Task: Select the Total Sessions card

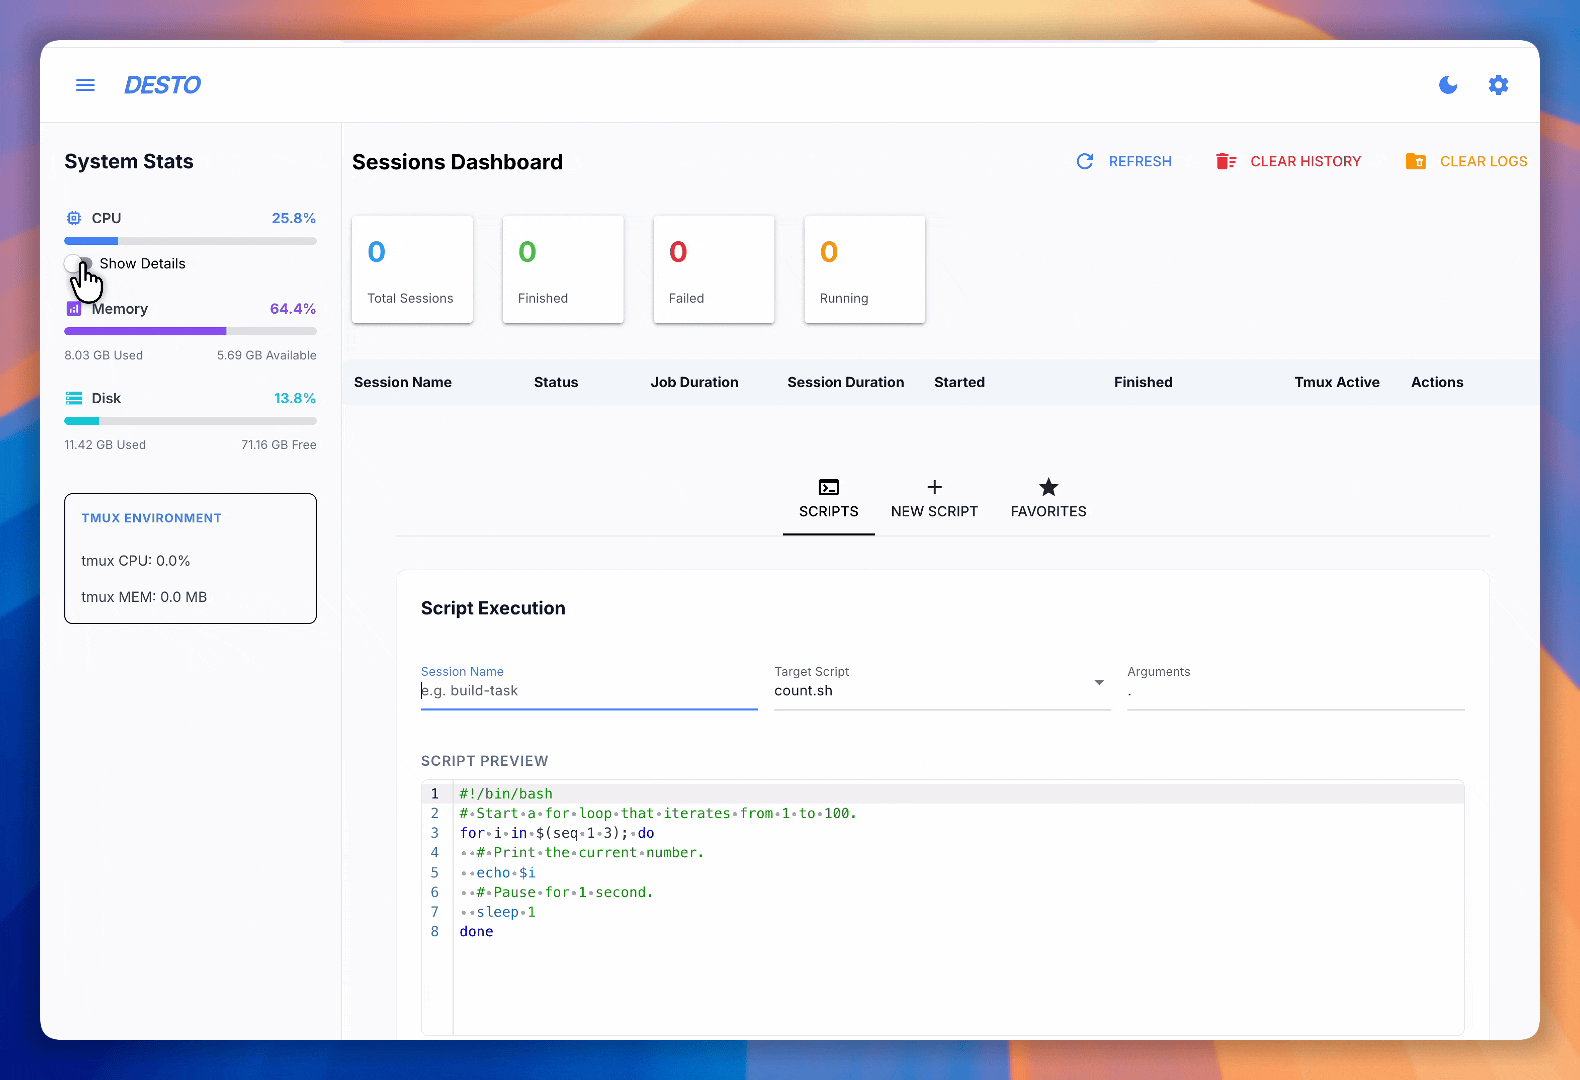Action: point(412,269)
